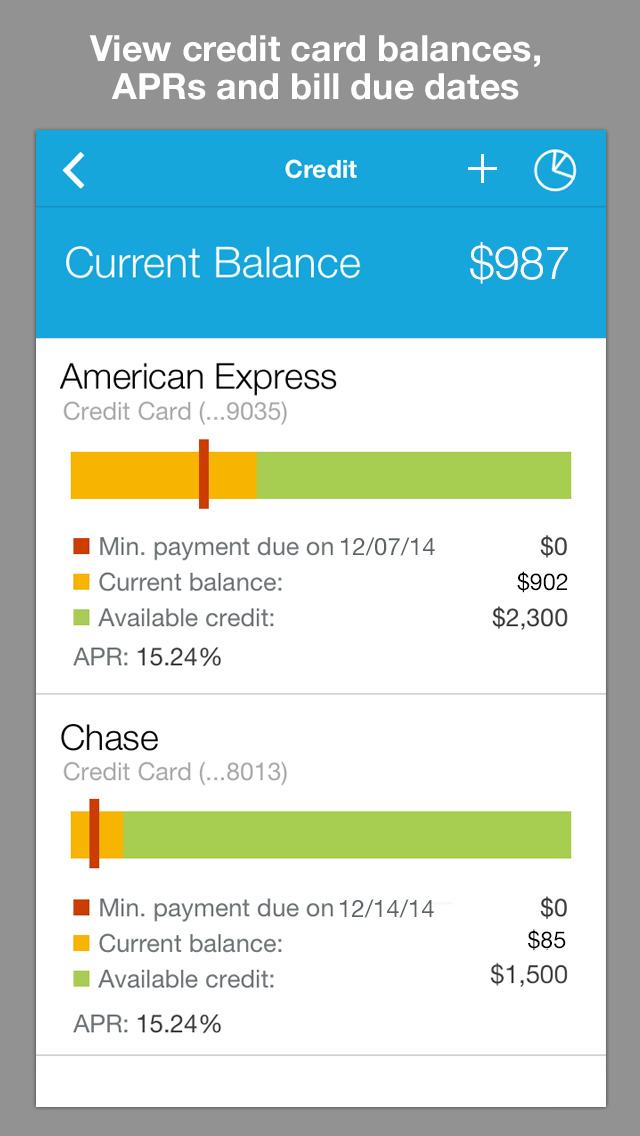Tap the Current Balance $987 header
Image resolution: width=640 pixels, height=1136 pixels.
pyautogui.click(x=320, y=264)
